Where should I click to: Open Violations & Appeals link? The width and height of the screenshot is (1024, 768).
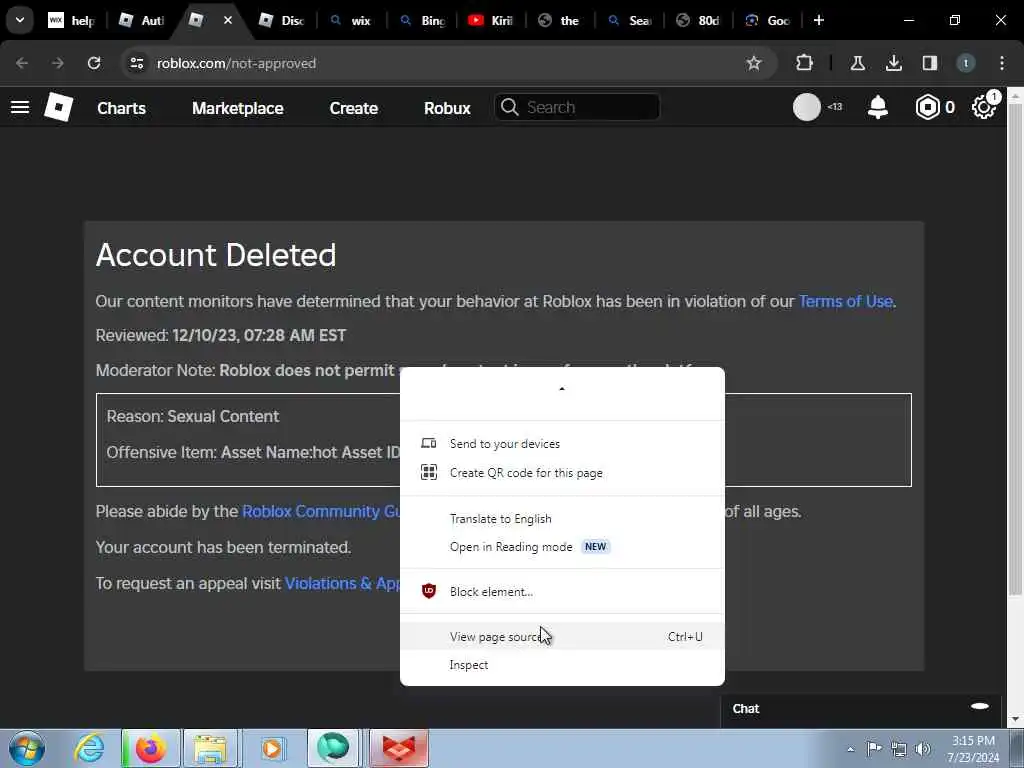coord(342,583)
